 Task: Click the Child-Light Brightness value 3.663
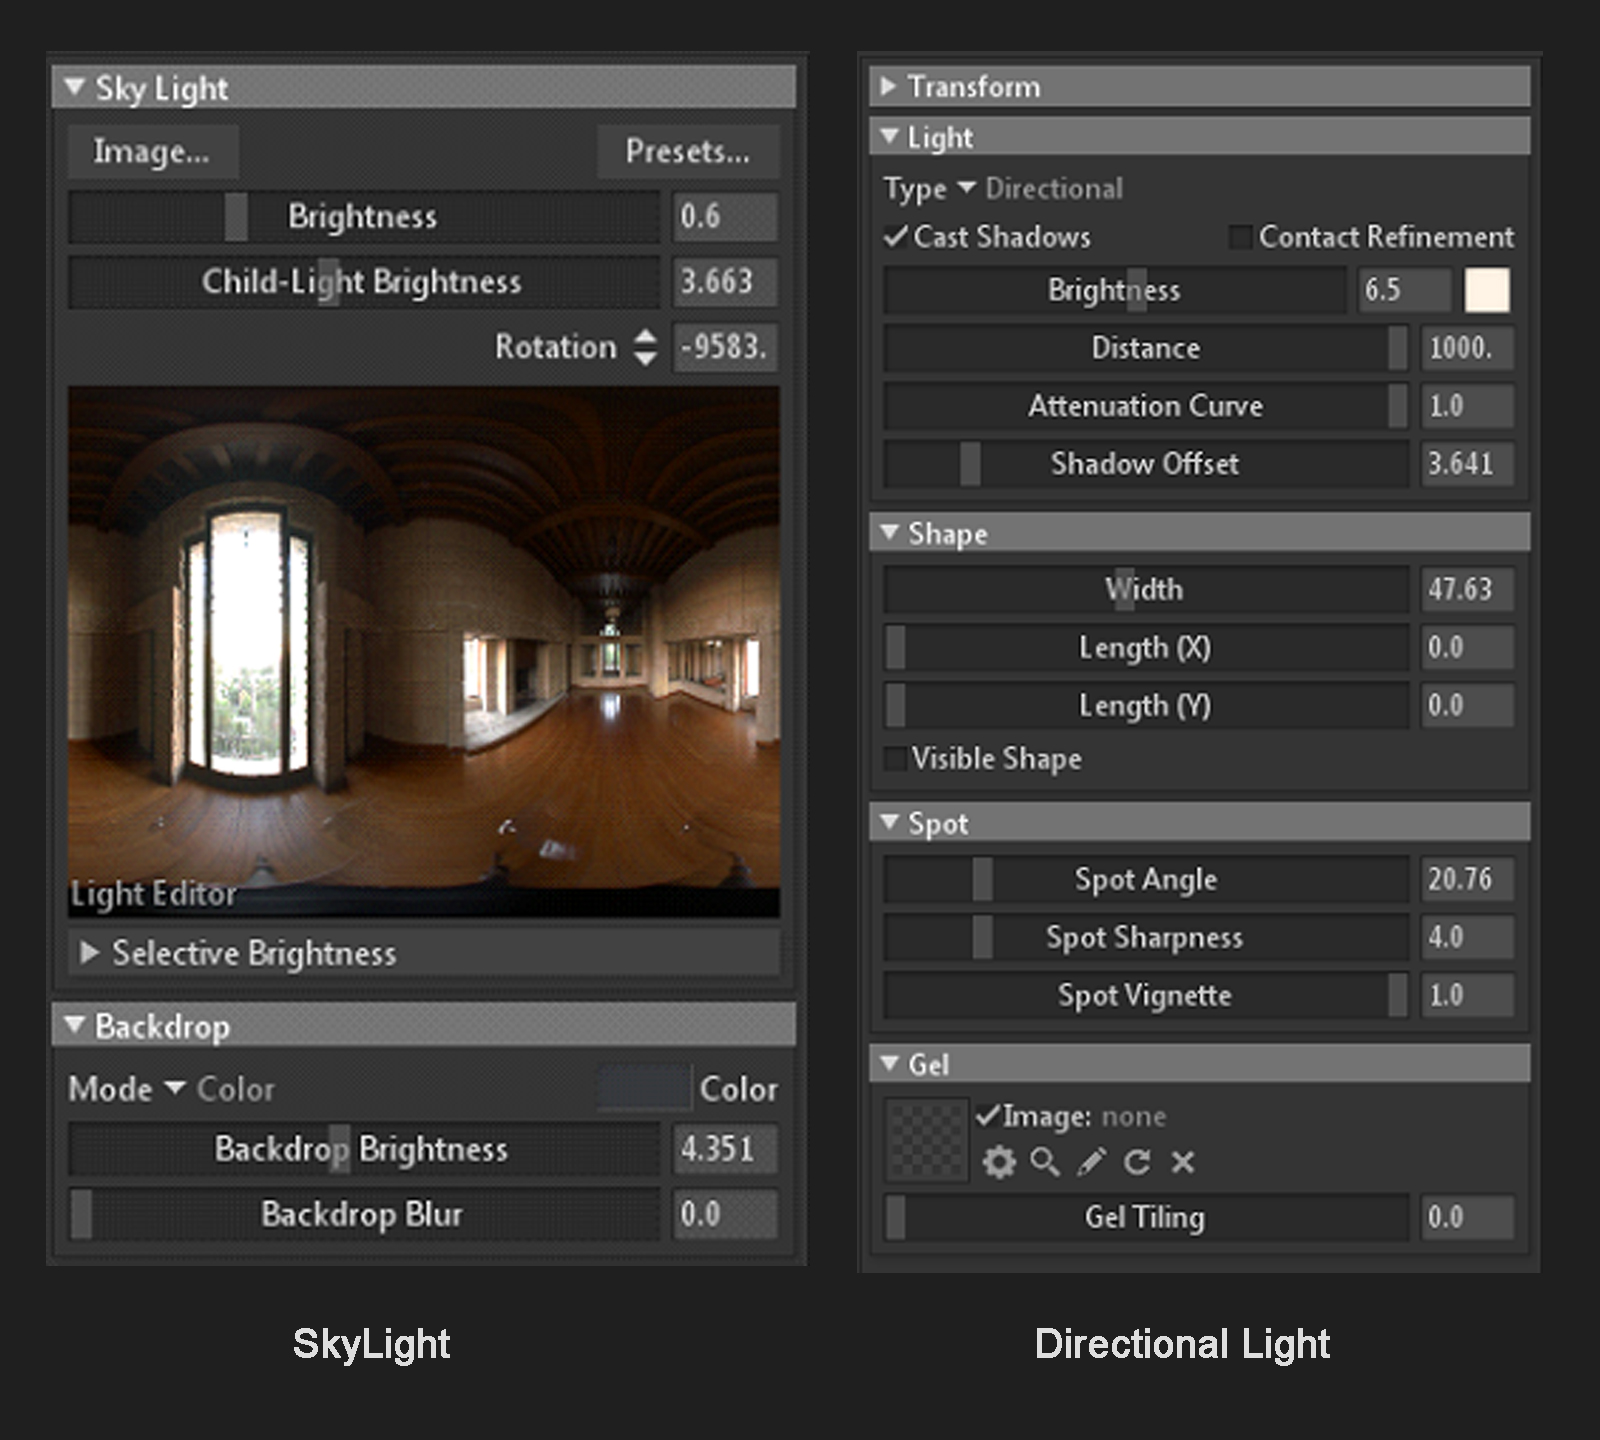coord(725,281)
